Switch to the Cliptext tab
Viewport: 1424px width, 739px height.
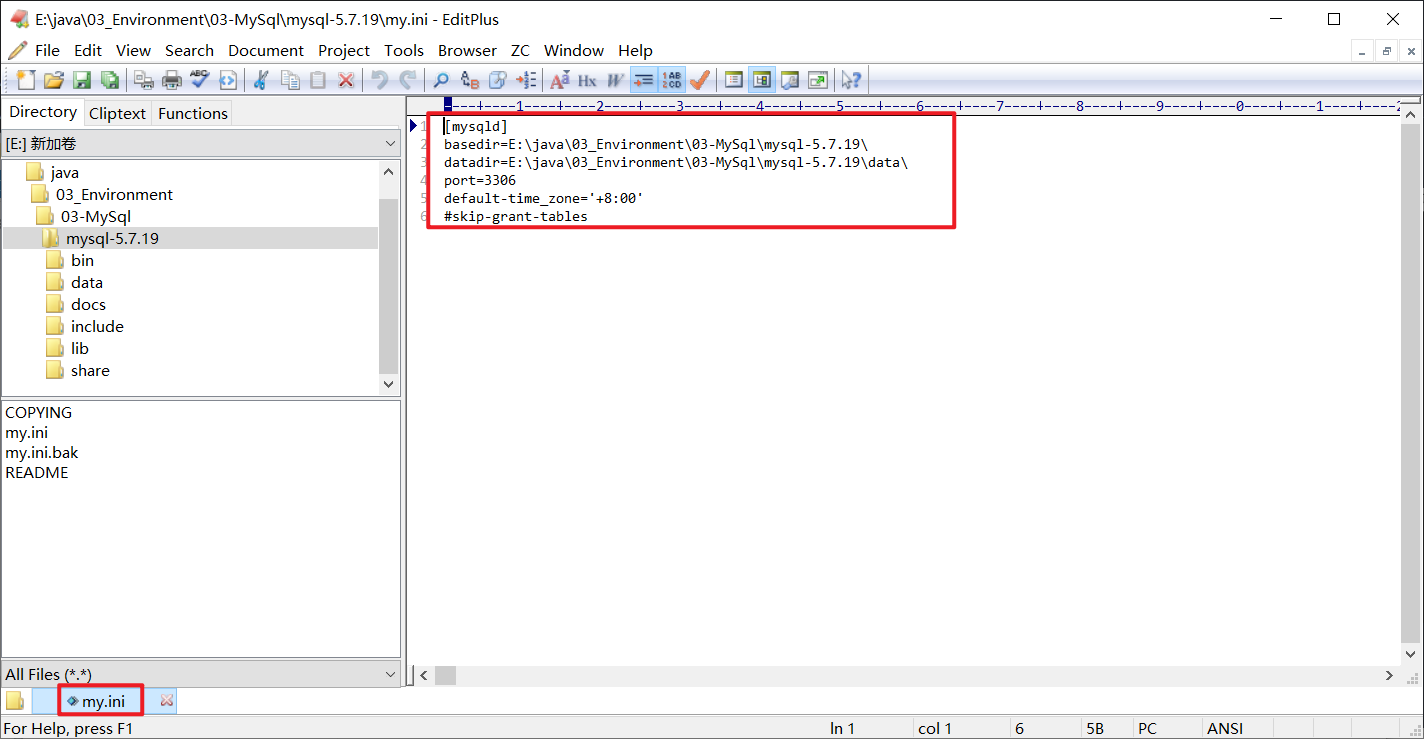click(117, 113)
